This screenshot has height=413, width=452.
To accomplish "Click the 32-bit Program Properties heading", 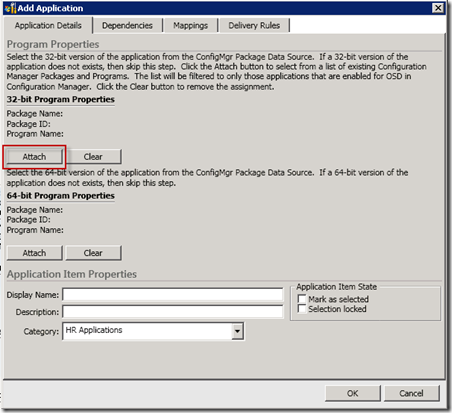I will click(61, 99).
